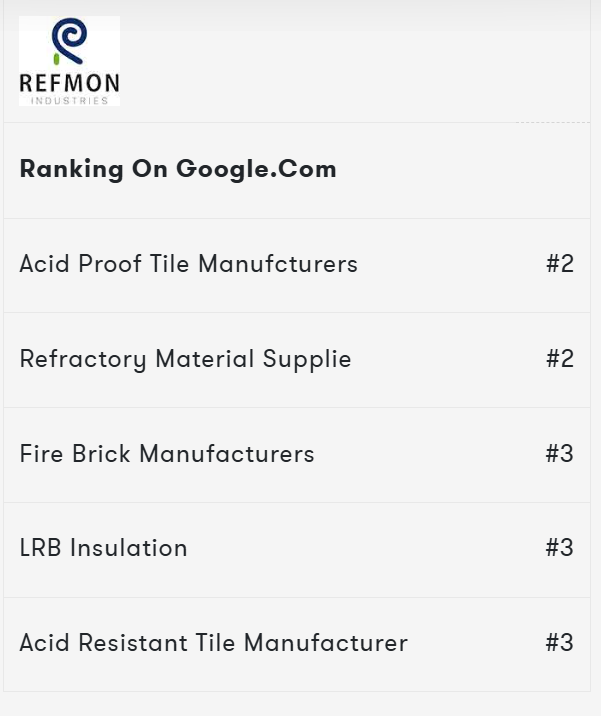Click #3 rank for Fire Brick Manufacturers
601x716 pixels.
560,454
